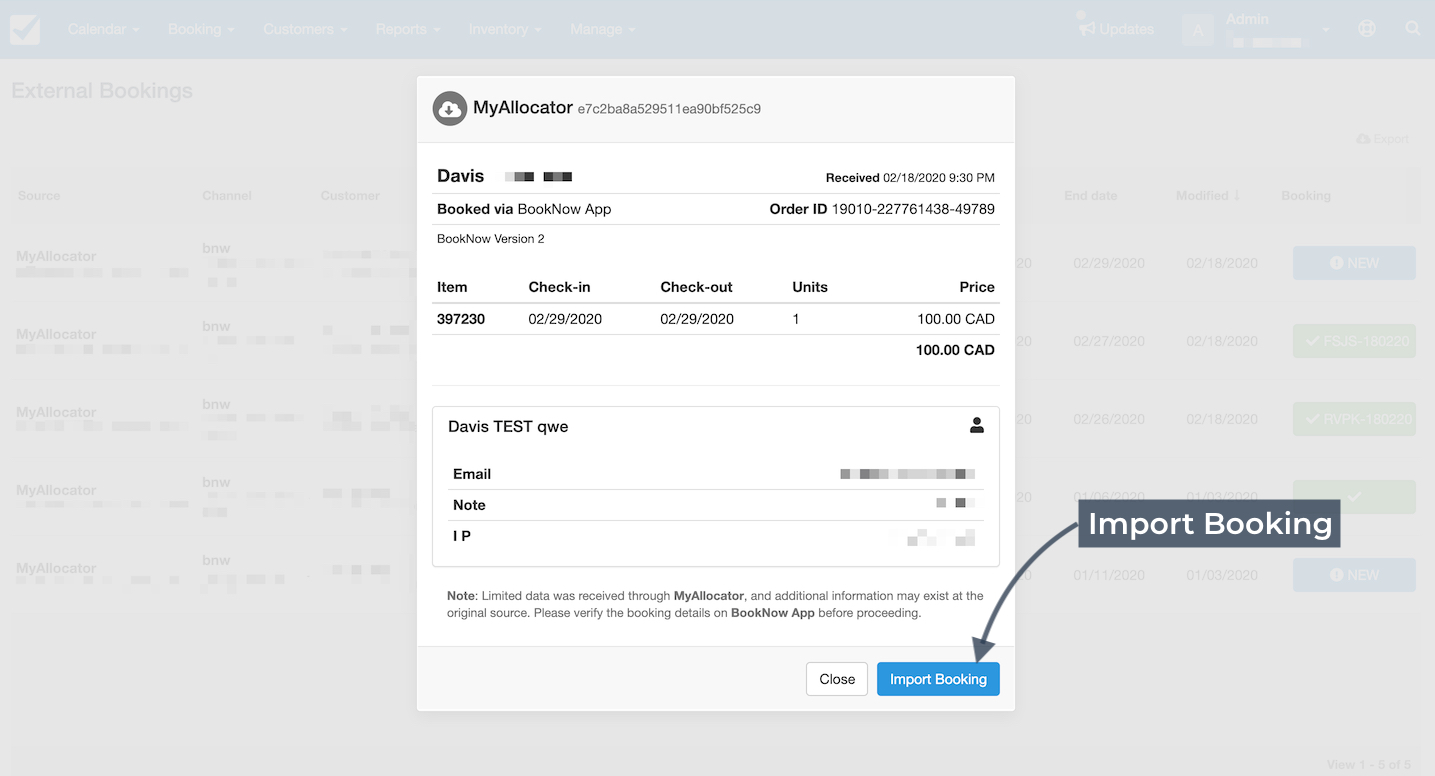The image size is (1435, 776).
Task: Click the View 1 - 5 of 5 pager text
Action: [x=1369, y=765]
